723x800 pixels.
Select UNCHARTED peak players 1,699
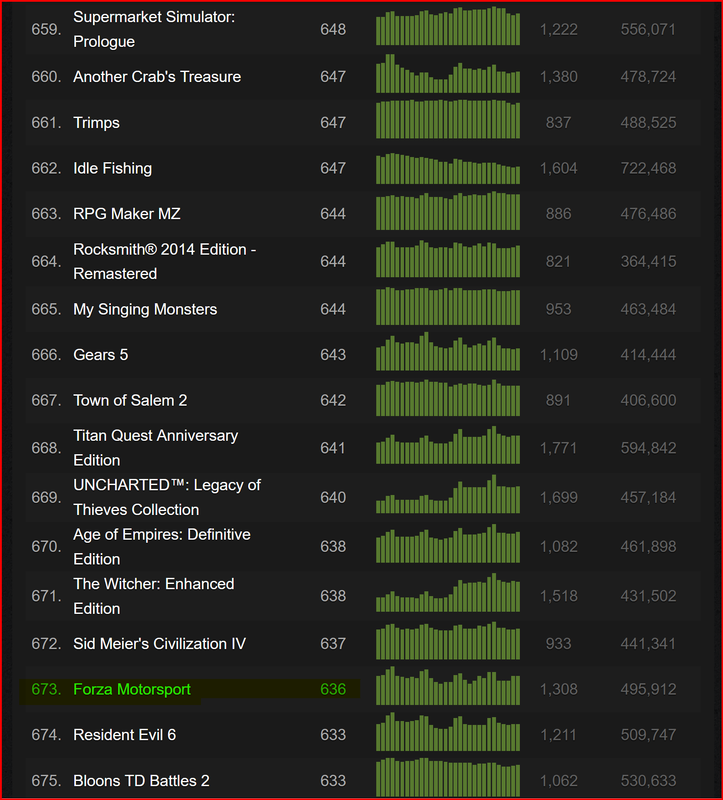[559, 497]
